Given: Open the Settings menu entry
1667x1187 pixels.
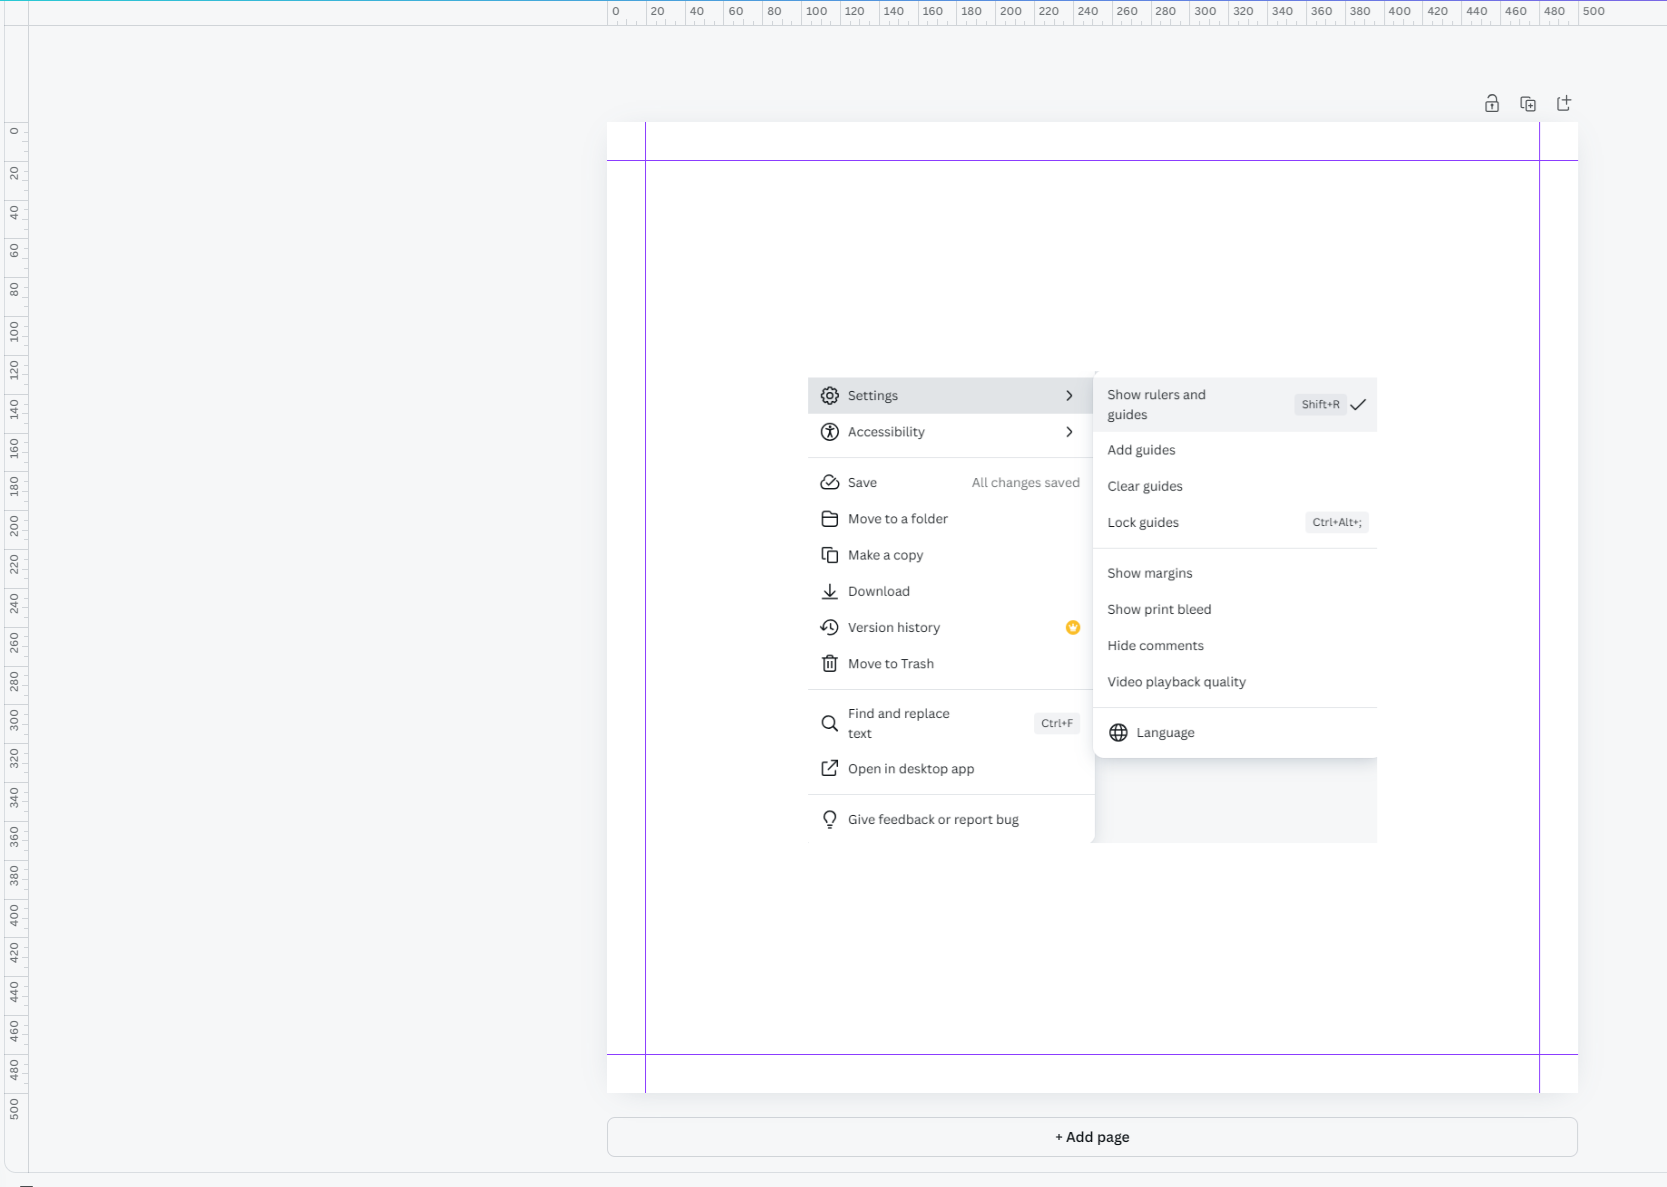Looking at the screenshot, I should (950, 396).
